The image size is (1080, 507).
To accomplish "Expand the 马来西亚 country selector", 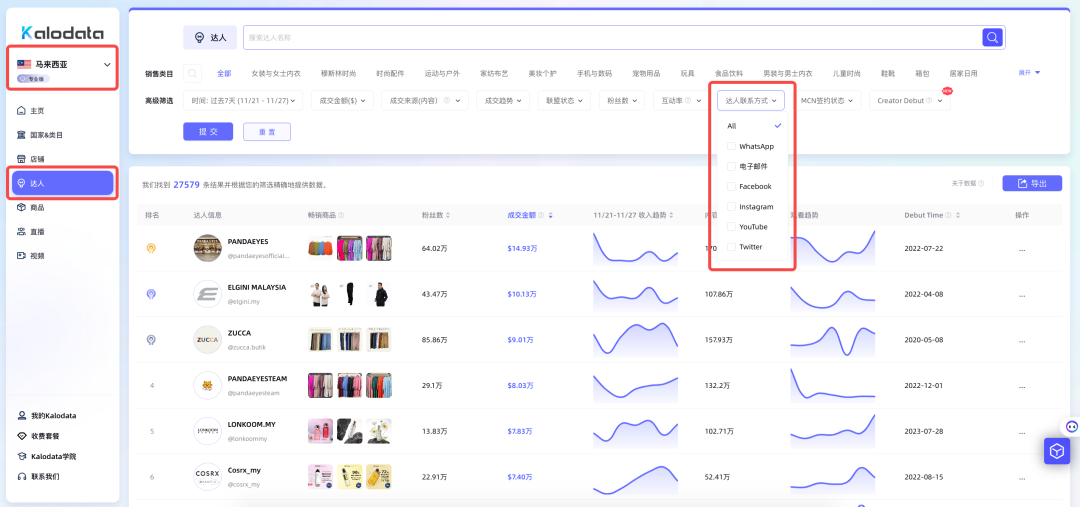I will [x=107, y=65].
